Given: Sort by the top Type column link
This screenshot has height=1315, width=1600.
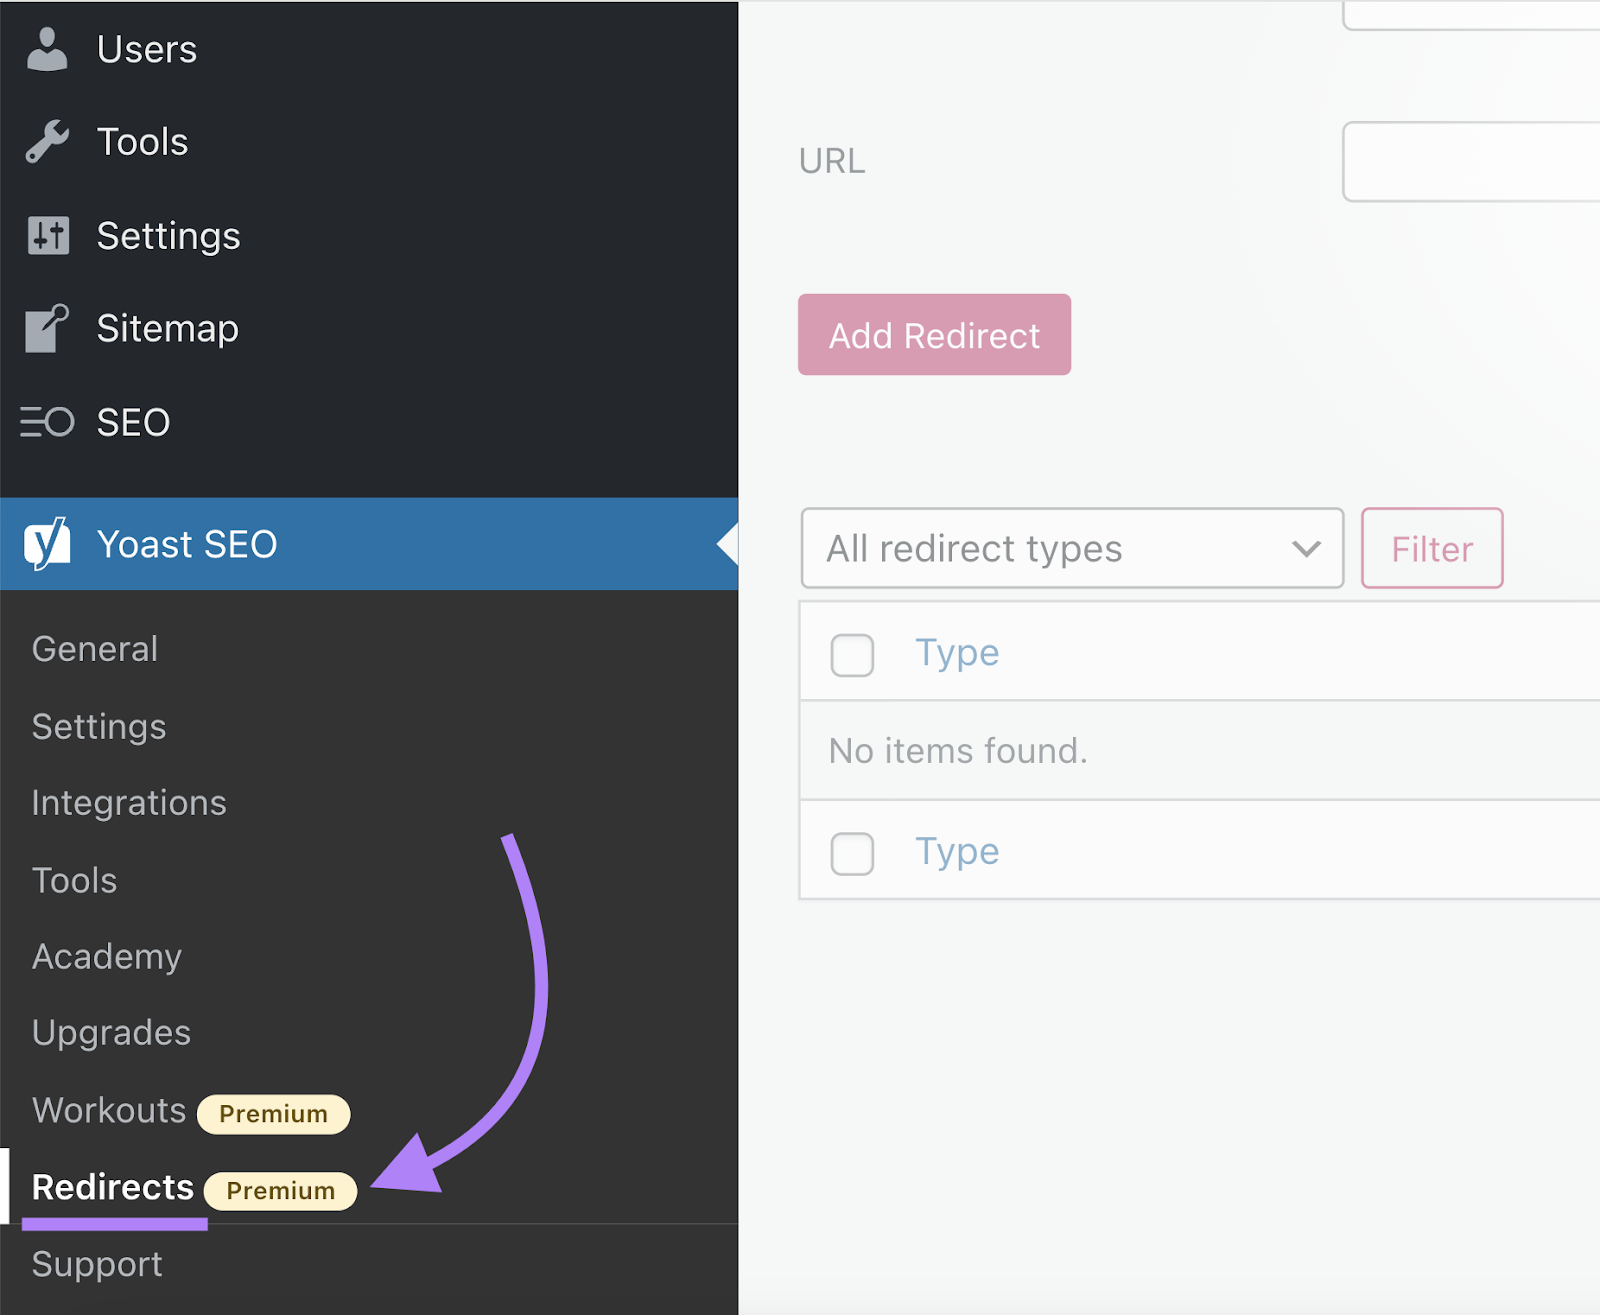Looking at the screenshot, I should coord(957,653).
